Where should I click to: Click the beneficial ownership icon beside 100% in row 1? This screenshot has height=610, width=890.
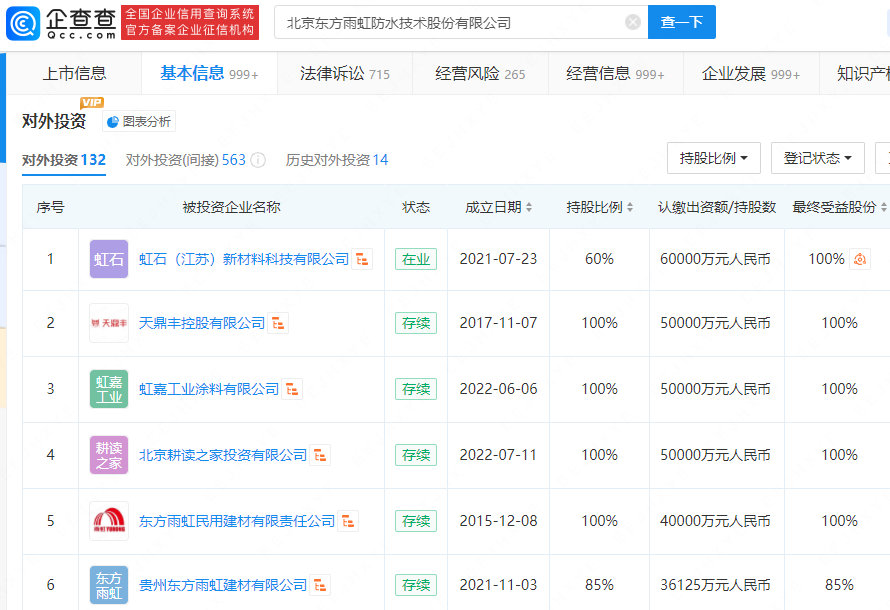[860, 259]
